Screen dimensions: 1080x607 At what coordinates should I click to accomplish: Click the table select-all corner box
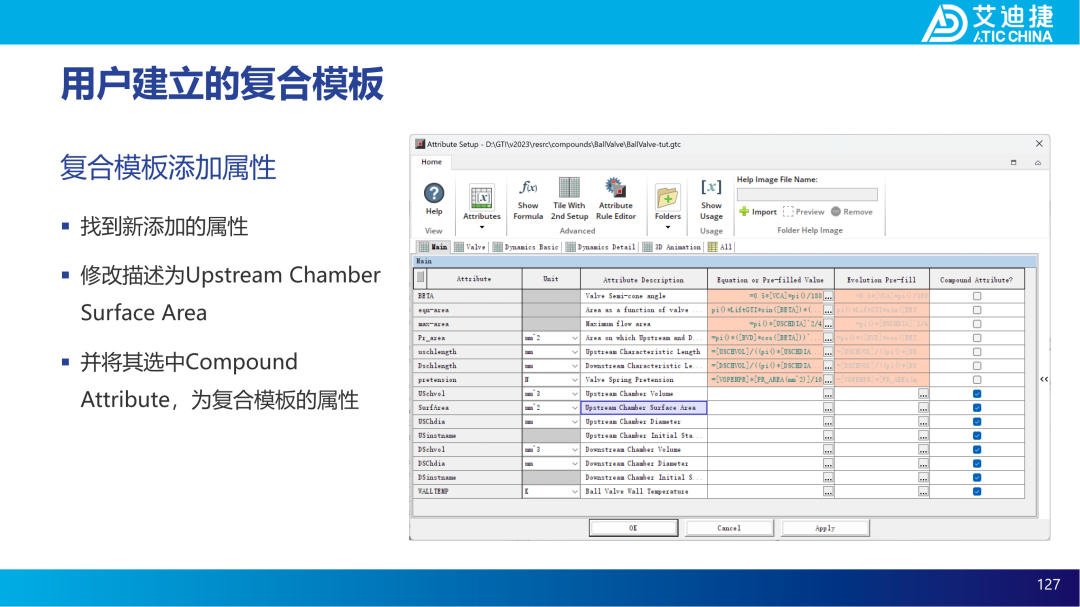point(420,278)
